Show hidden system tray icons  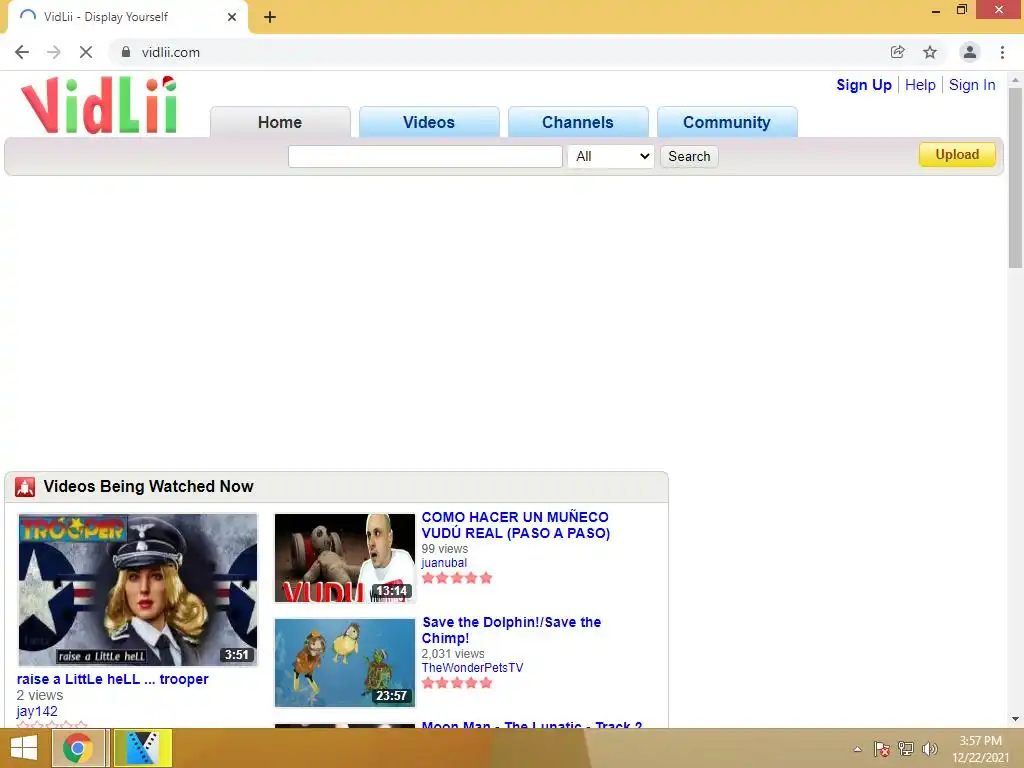point(857,749)
